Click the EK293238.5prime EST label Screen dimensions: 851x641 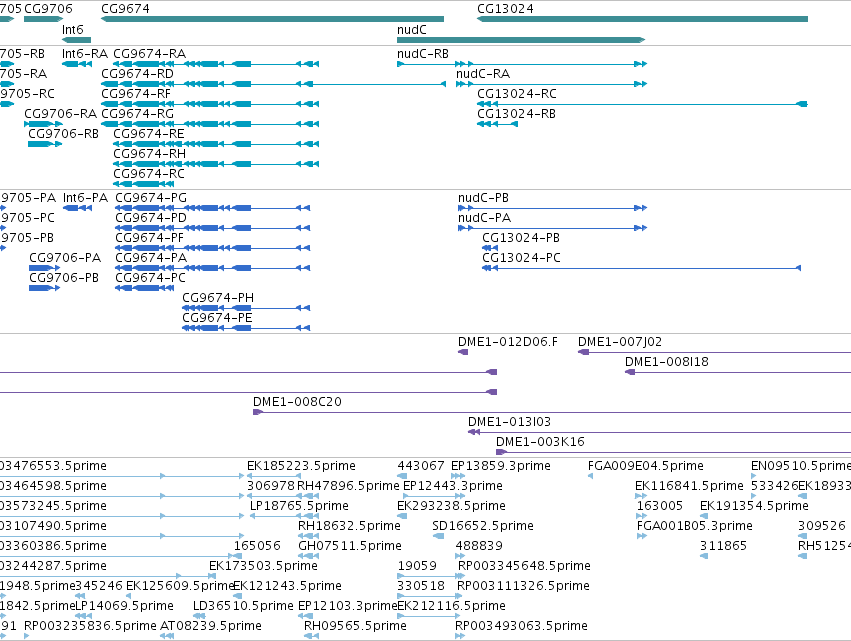(x=451, y=506)
